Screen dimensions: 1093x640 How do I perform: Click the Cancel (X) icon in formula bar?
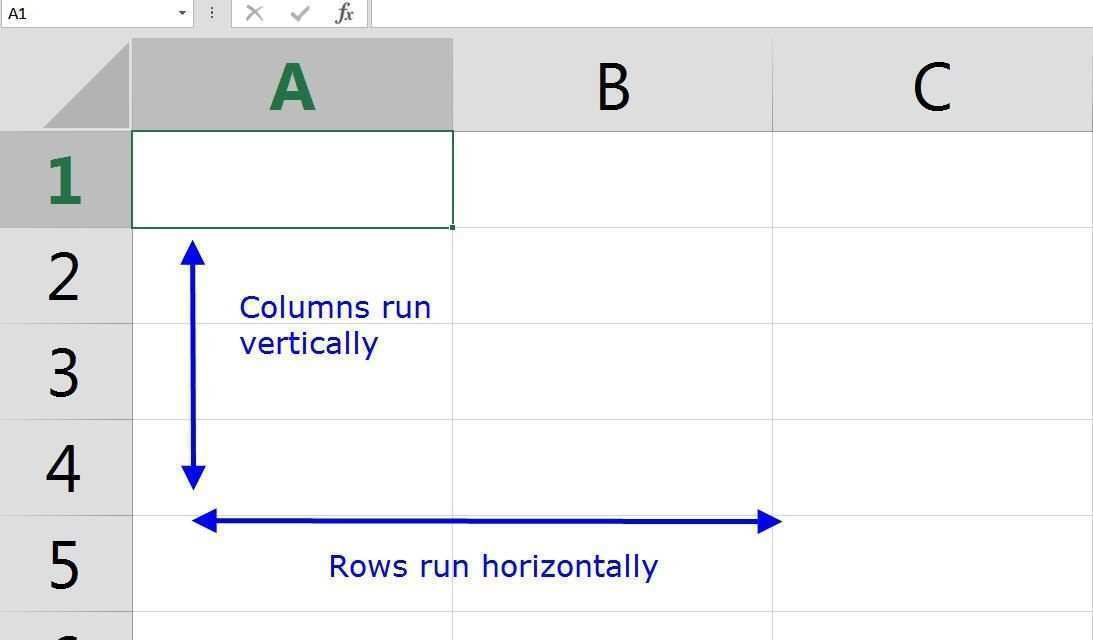pyautogui.click(x=254, y=13)
